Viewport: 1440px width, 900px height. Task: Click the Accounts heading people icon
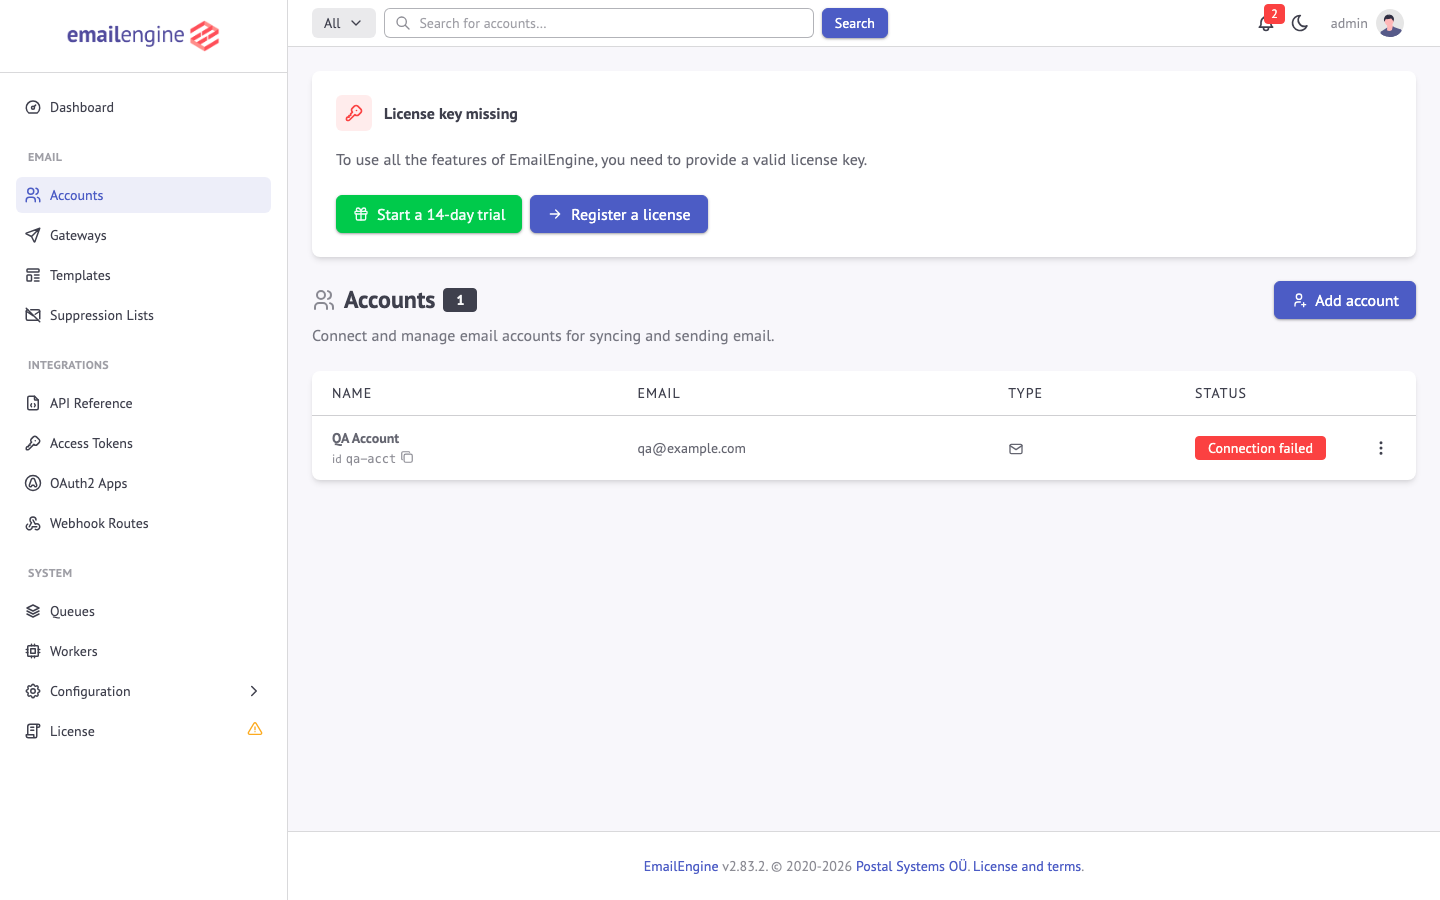pos(324,300)
